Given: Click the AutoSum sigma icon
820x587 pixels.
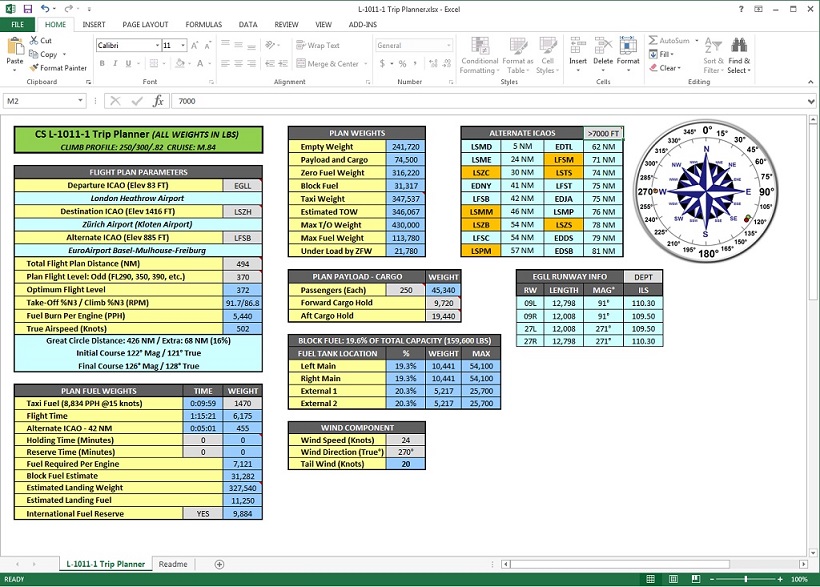Looking at the screenshot, I should [x=653, y=40].
